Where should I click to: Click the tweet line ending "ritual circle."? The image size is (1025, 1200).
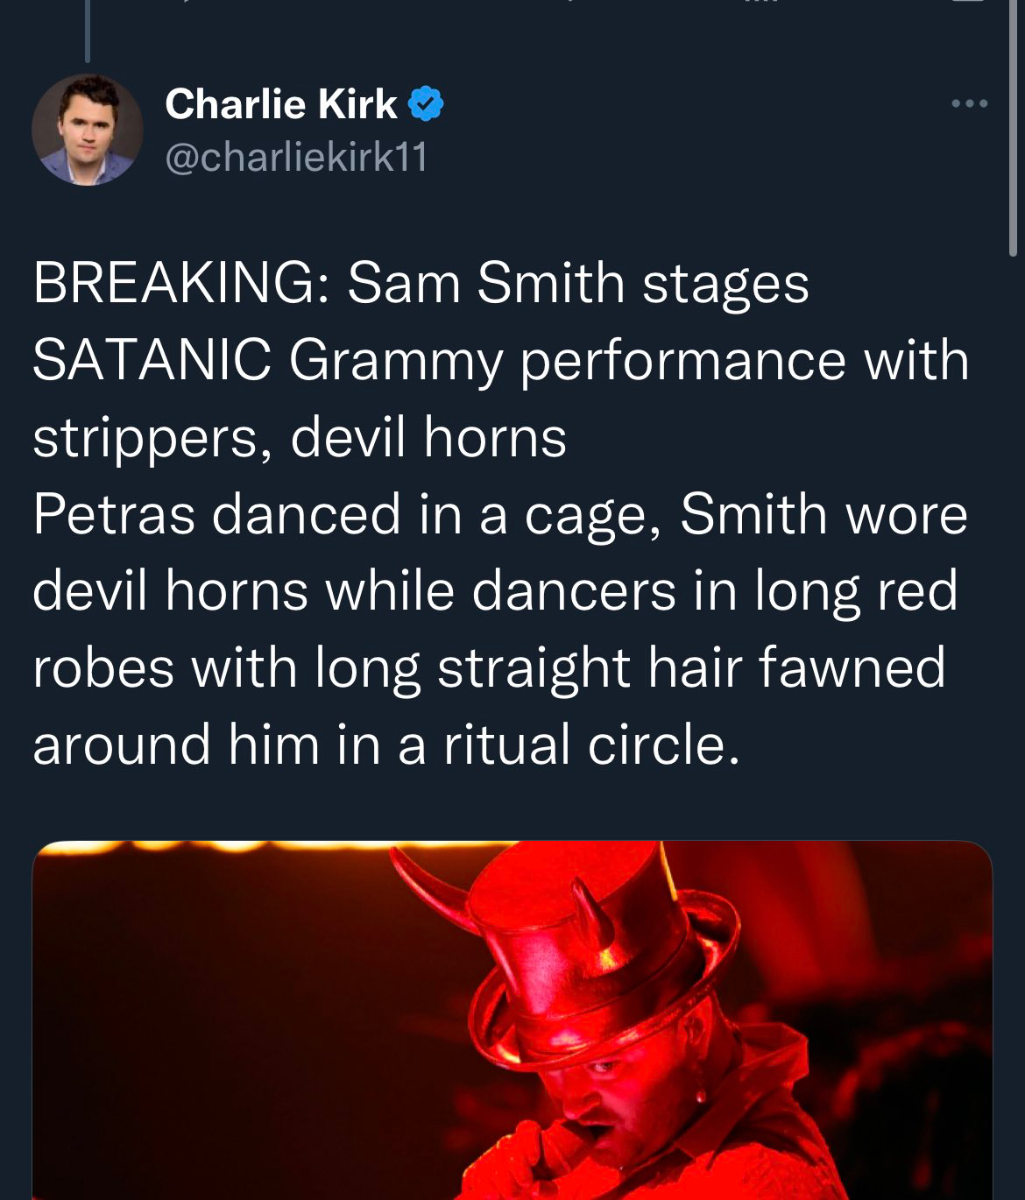pyautogui.click(x=386, y=746)
